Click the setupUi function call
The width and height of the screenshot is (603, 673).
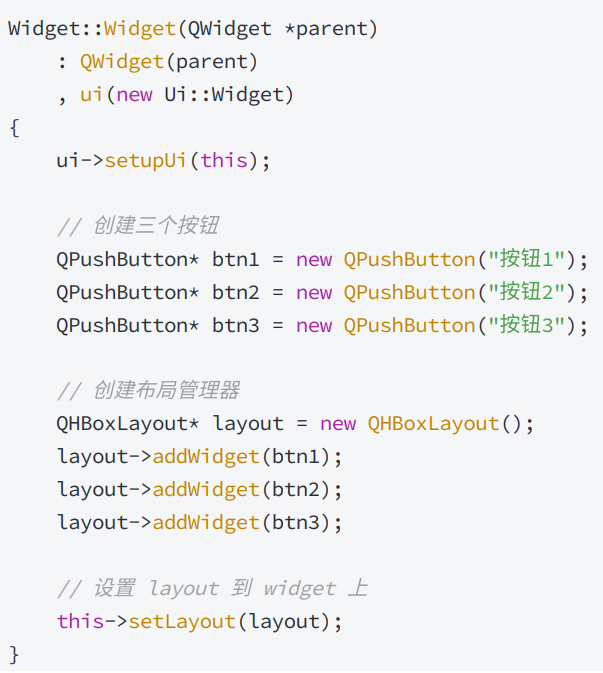click(145, 161)
